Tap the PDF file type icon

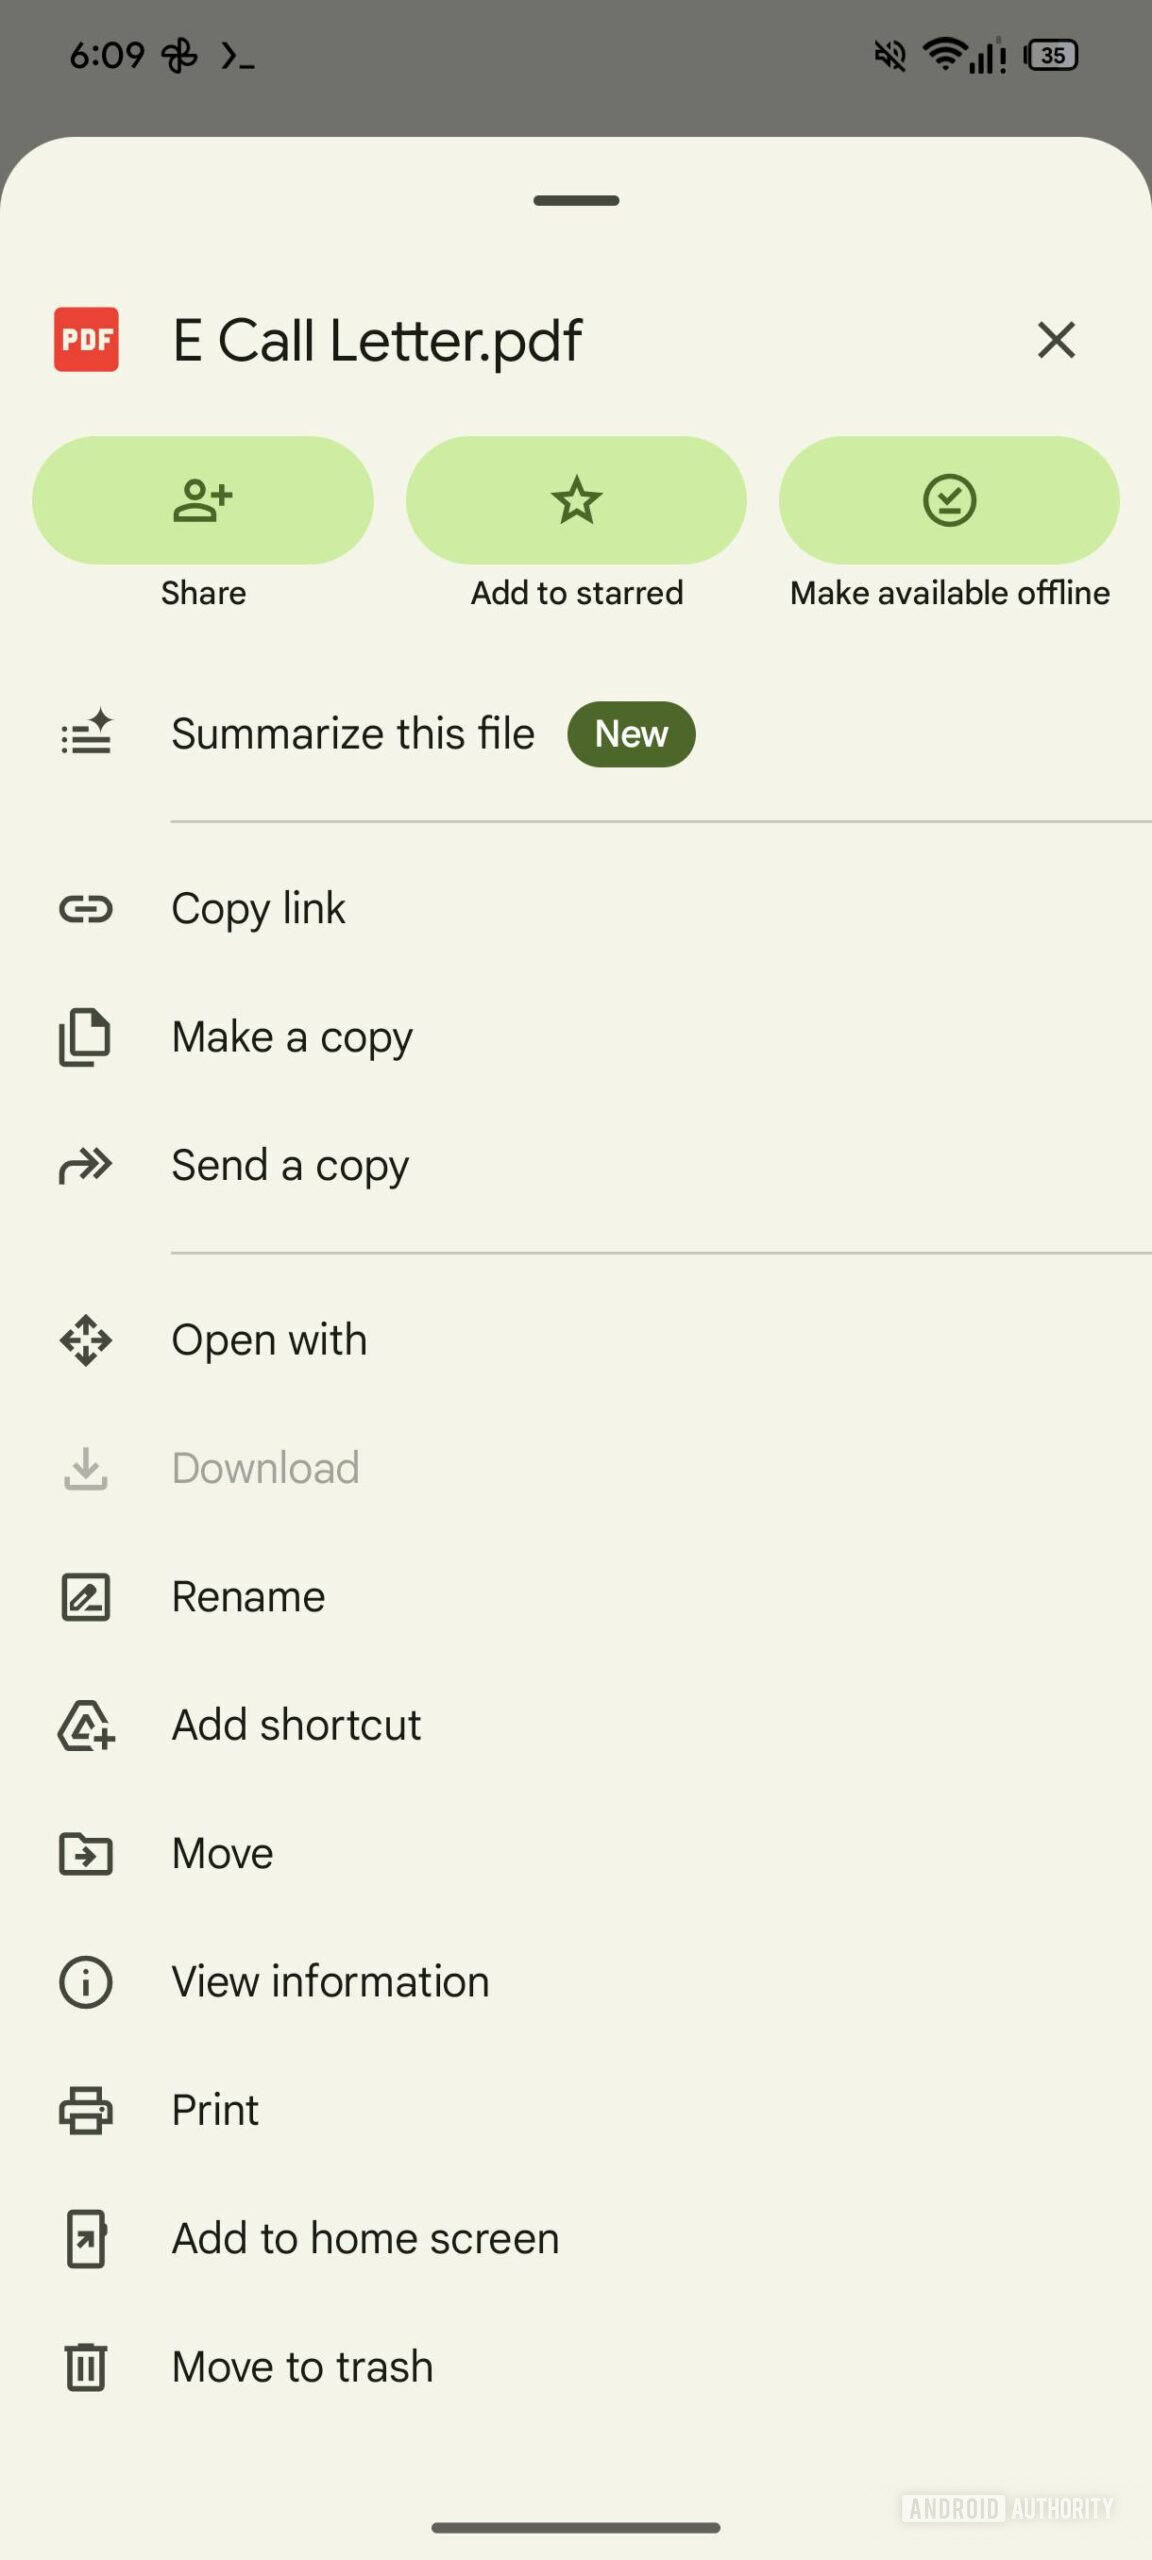tap(86, 340)
